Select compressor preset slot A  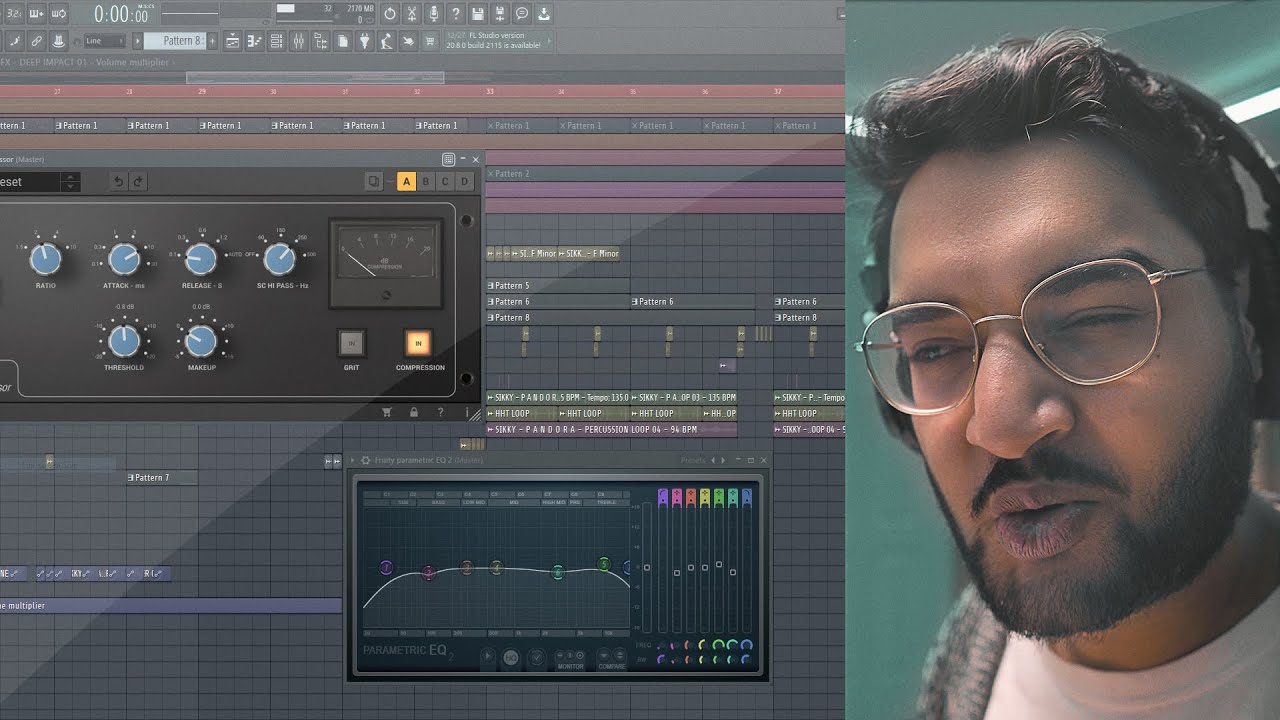tap(406, 182)
